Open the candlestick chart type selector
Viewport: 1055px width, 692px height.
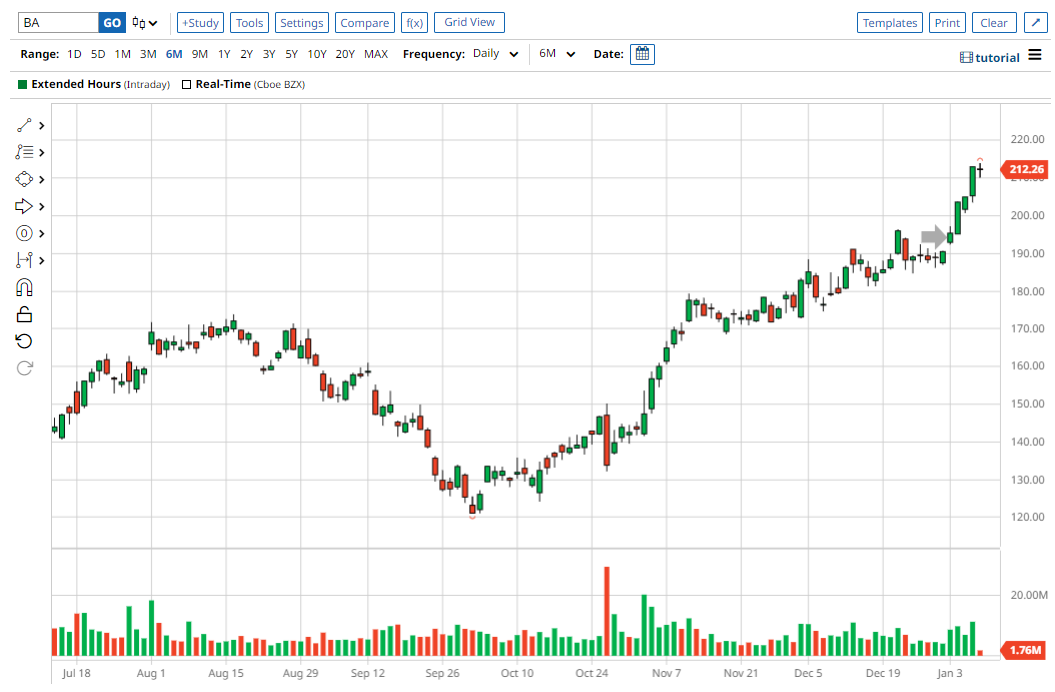pyautogui.click(x=145, y=23)
